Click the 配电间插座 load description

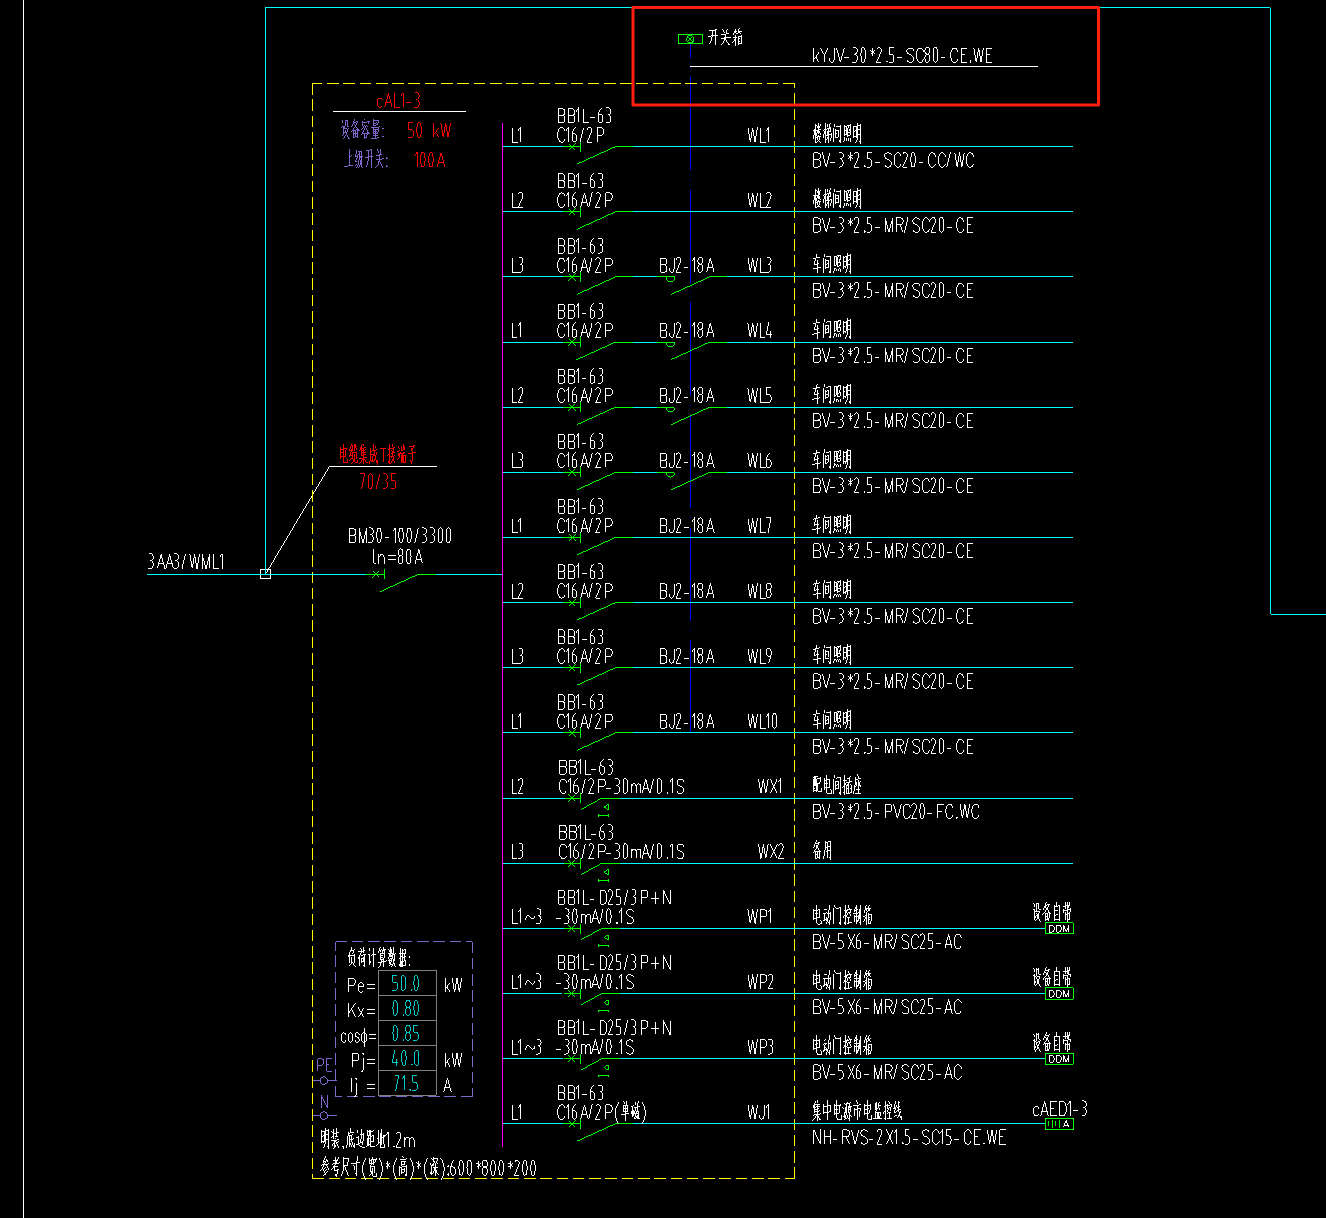tap(837, 786)
